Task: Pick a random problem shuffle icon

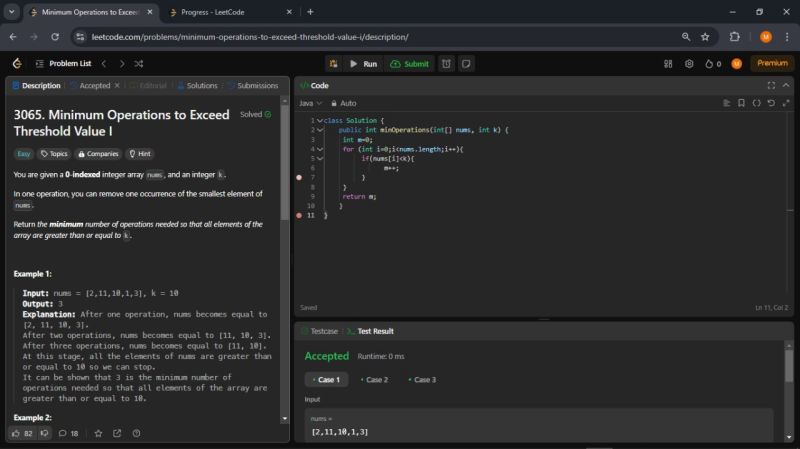Action: click(x=139, y=64)
